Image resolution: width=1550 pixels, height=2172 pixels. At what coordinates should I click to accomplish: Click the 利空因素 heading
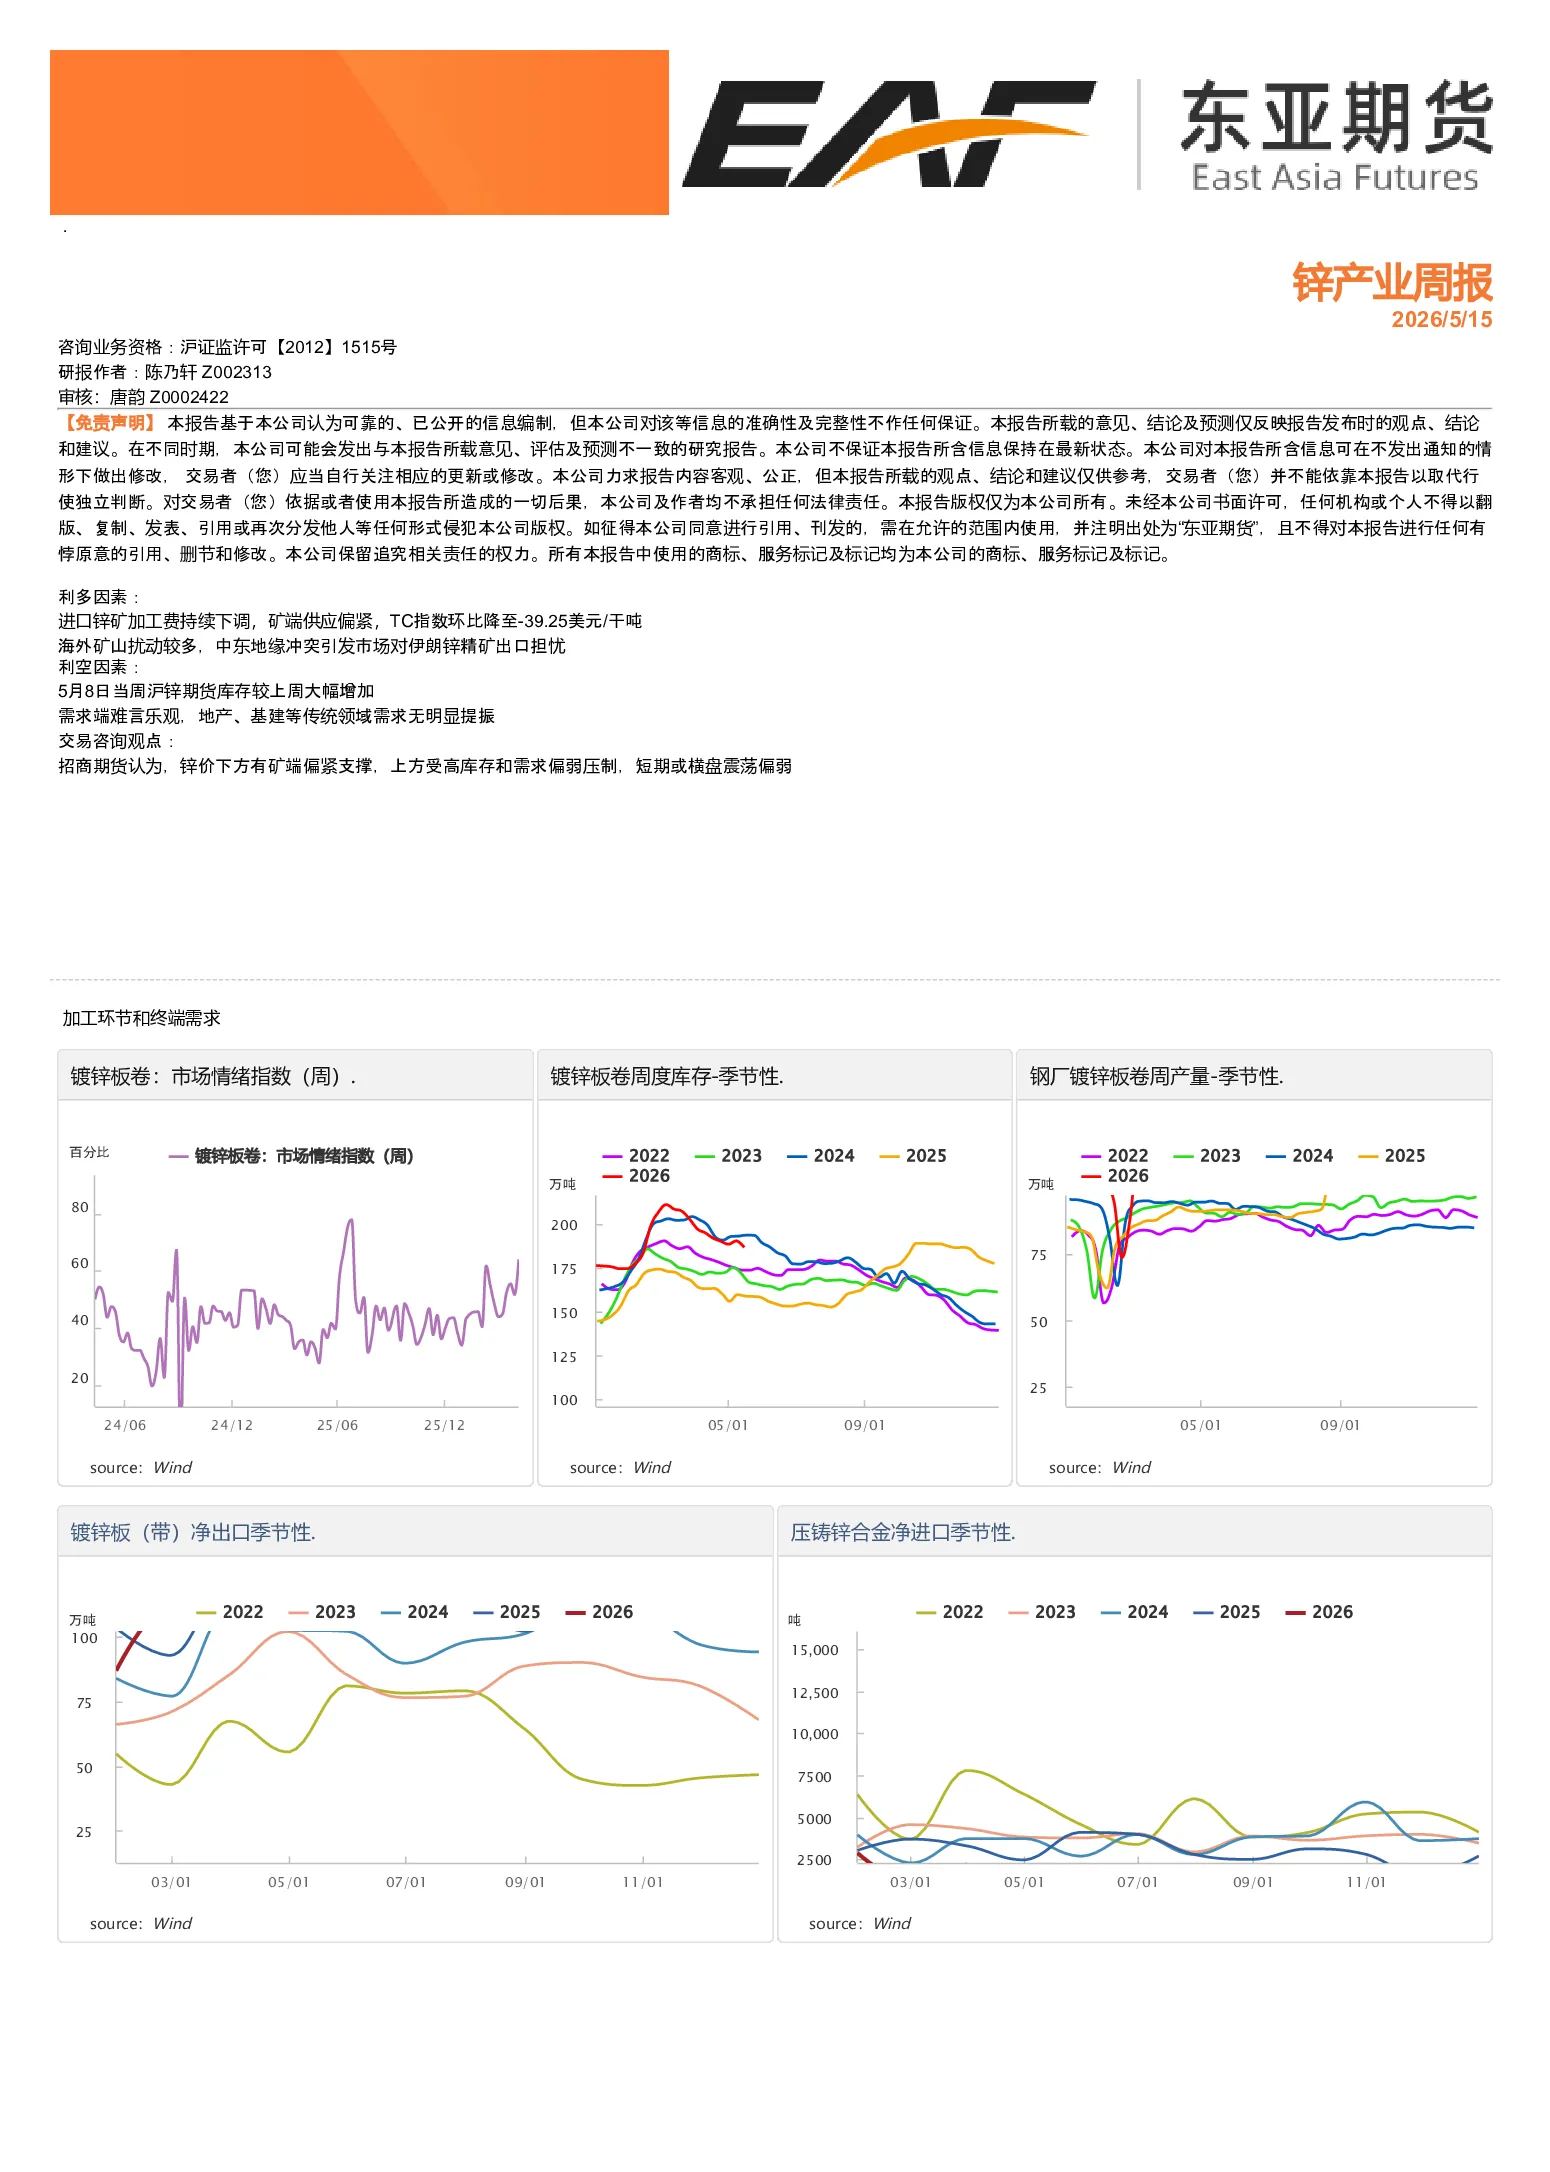98,667
